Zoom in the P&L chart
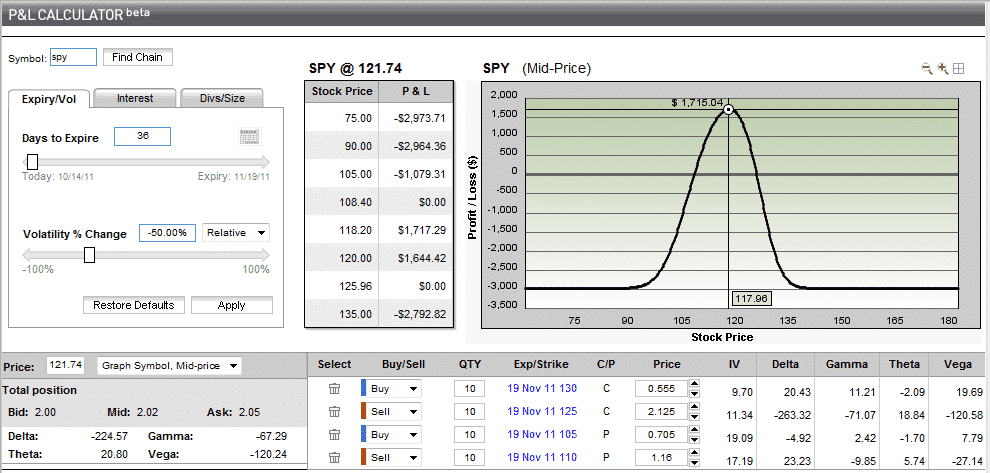The image size is (990, 473). pos(943,69)
